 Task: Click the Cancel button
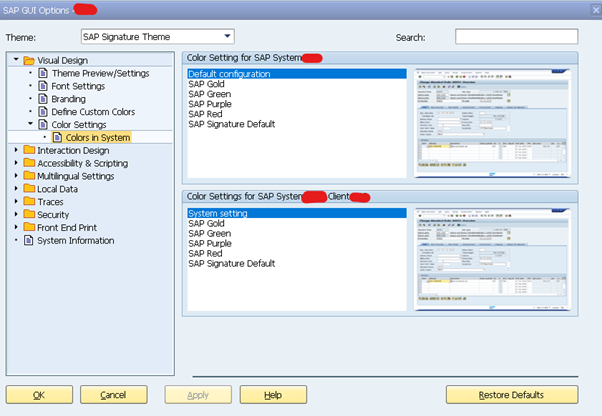coord(112,395)
